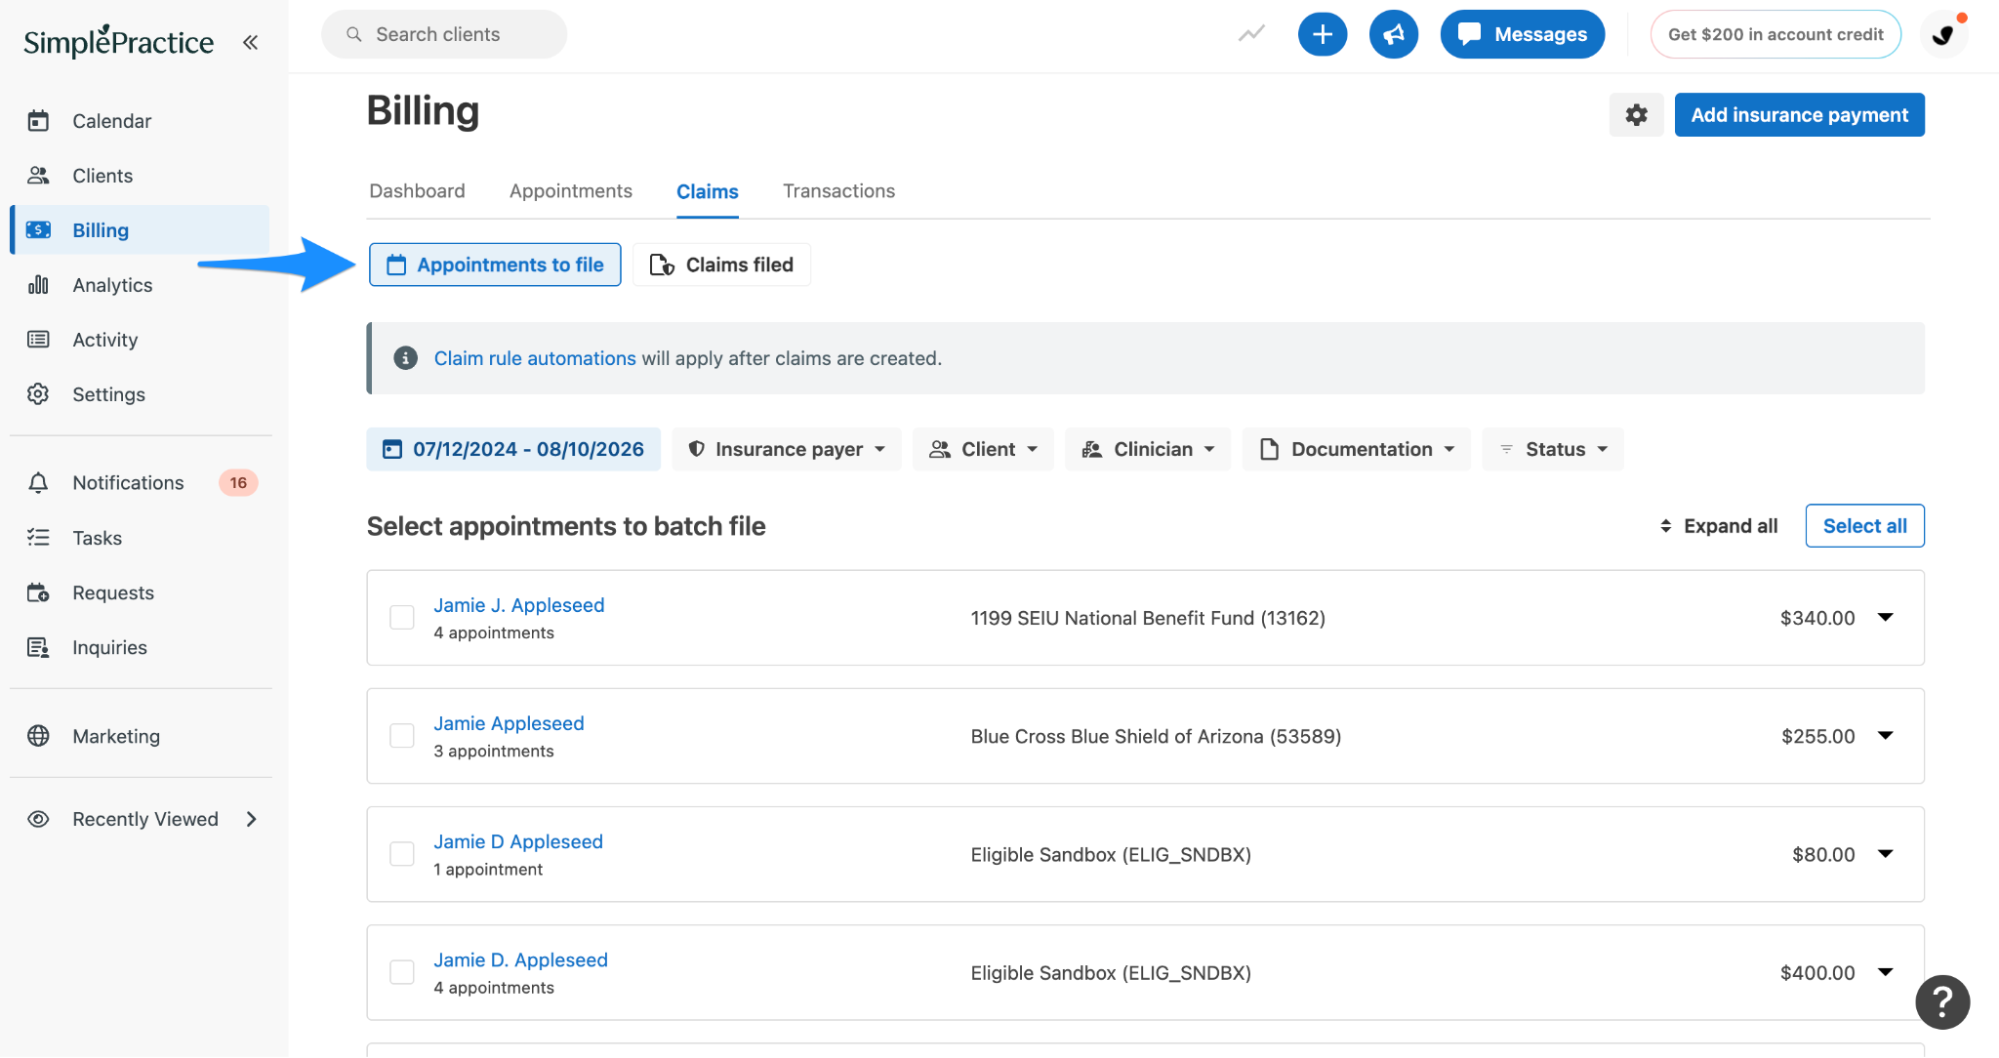View Notifications in the sidebar
Viewport: 1999px width, 1058px height.
(x=140, y=483)
